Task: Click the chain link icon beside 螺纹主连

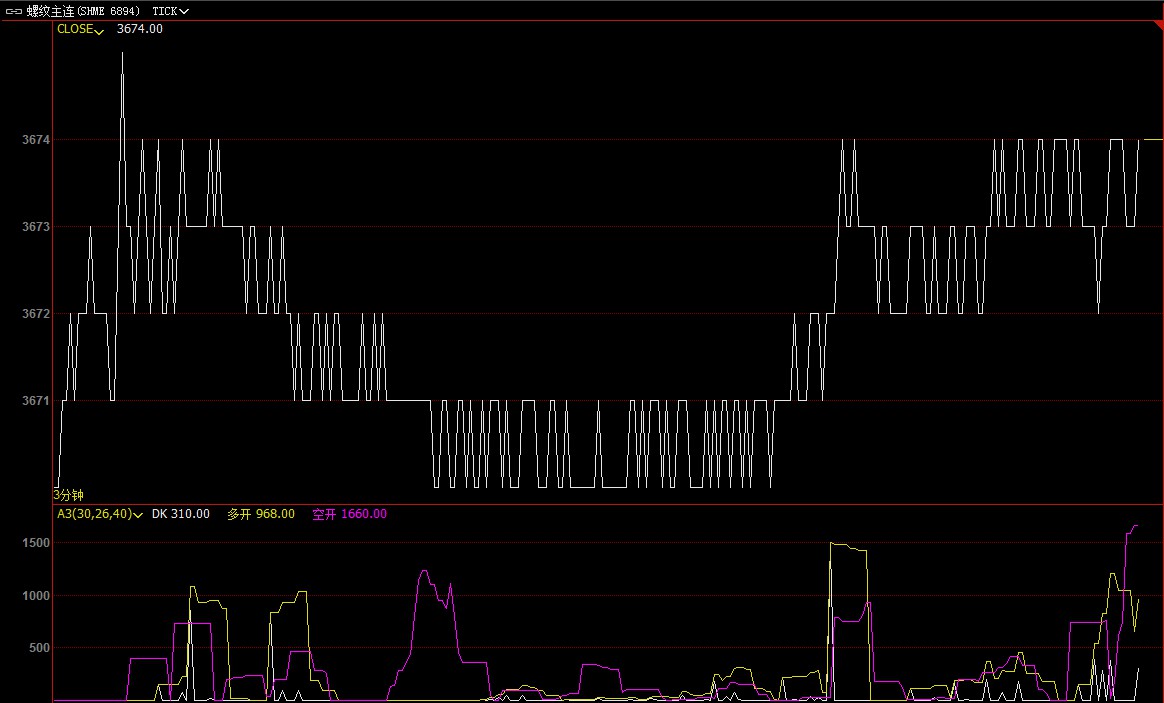Action: (14, 11)
